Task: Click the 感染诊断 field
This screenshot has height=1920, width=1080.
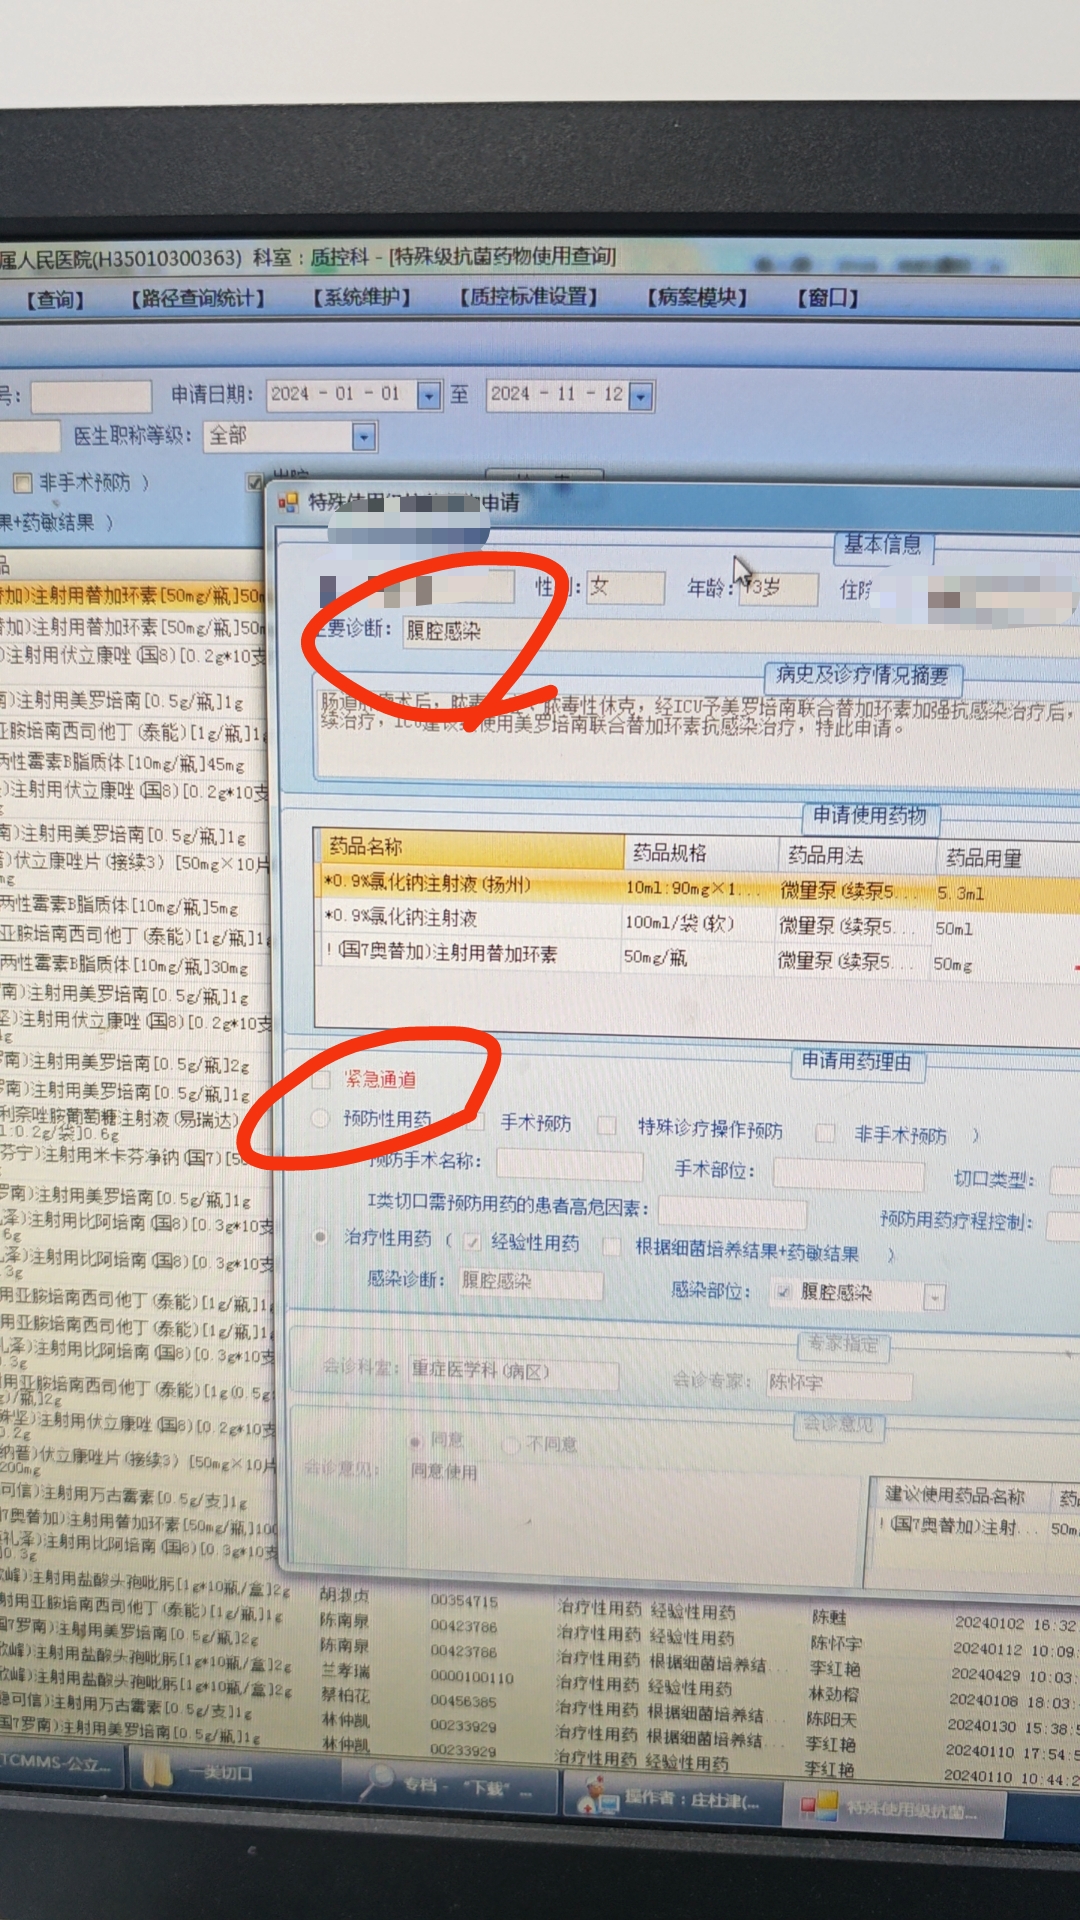Action: pos(530,1283)
